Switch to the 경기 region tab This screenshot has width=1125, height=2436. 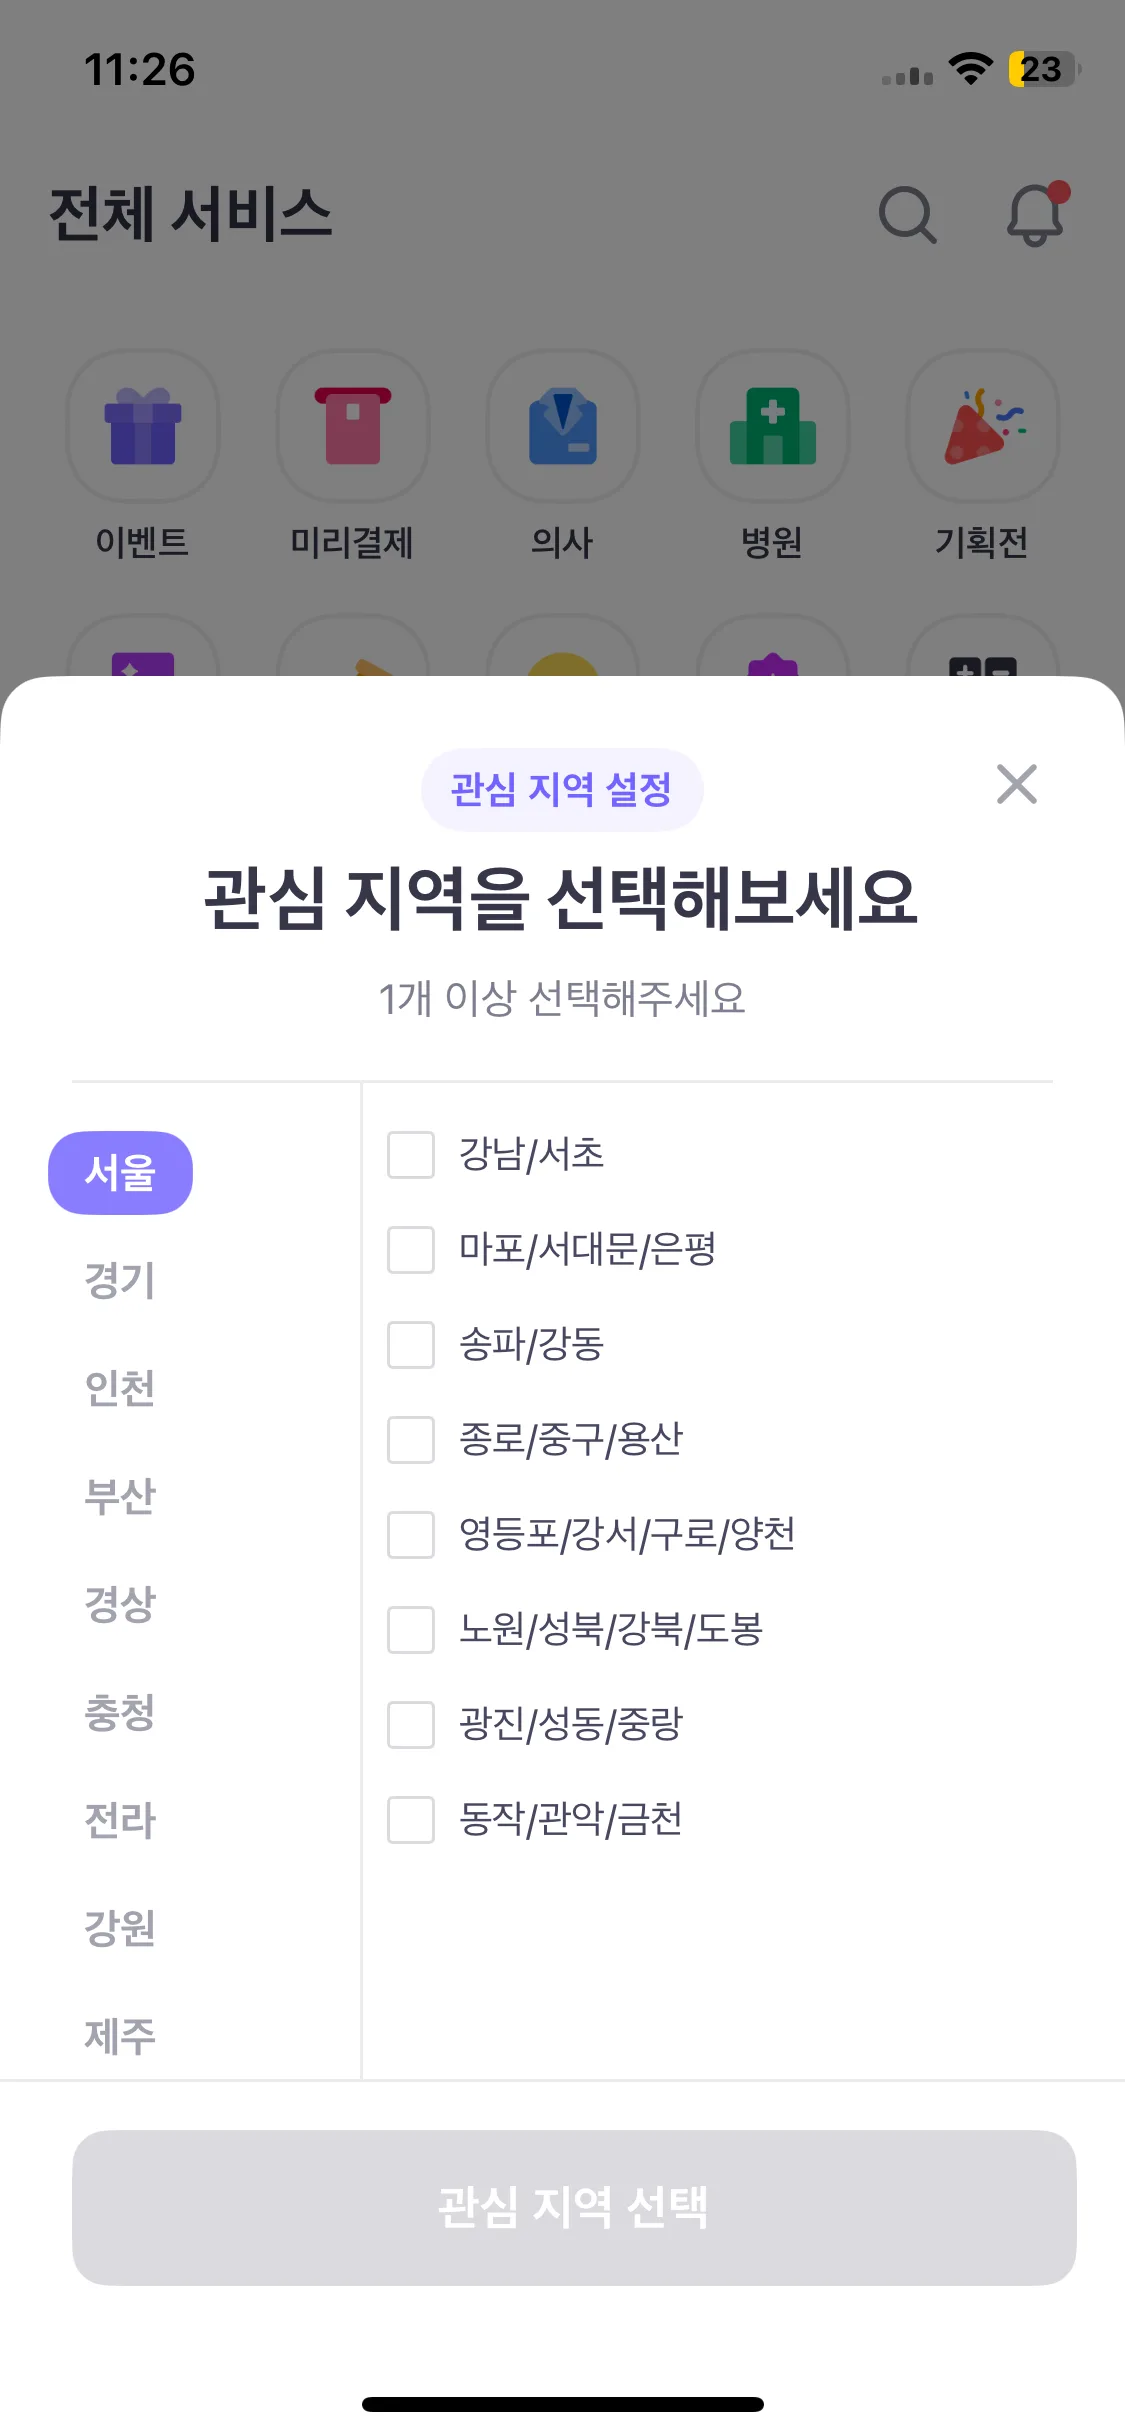pos(120,1281)
